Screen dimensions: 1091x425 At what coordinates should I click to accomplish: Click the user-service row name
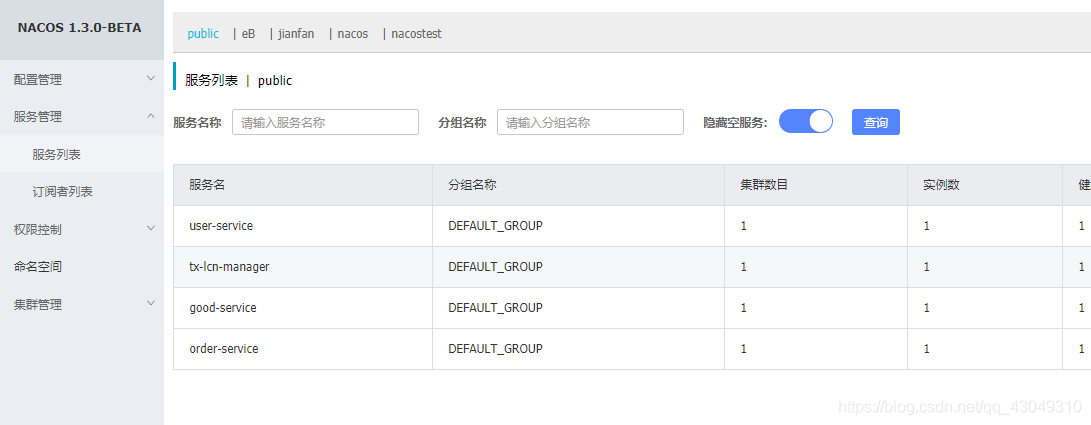coord(221,225)
